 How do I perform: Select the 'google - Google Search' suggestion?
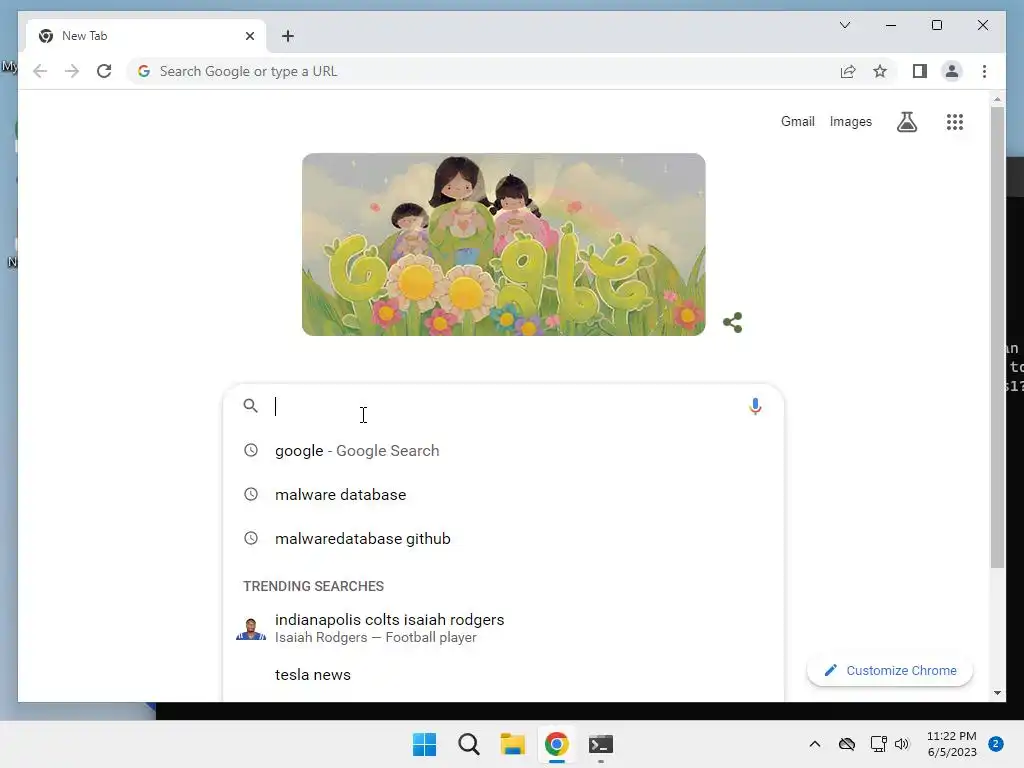click(503, 451)
